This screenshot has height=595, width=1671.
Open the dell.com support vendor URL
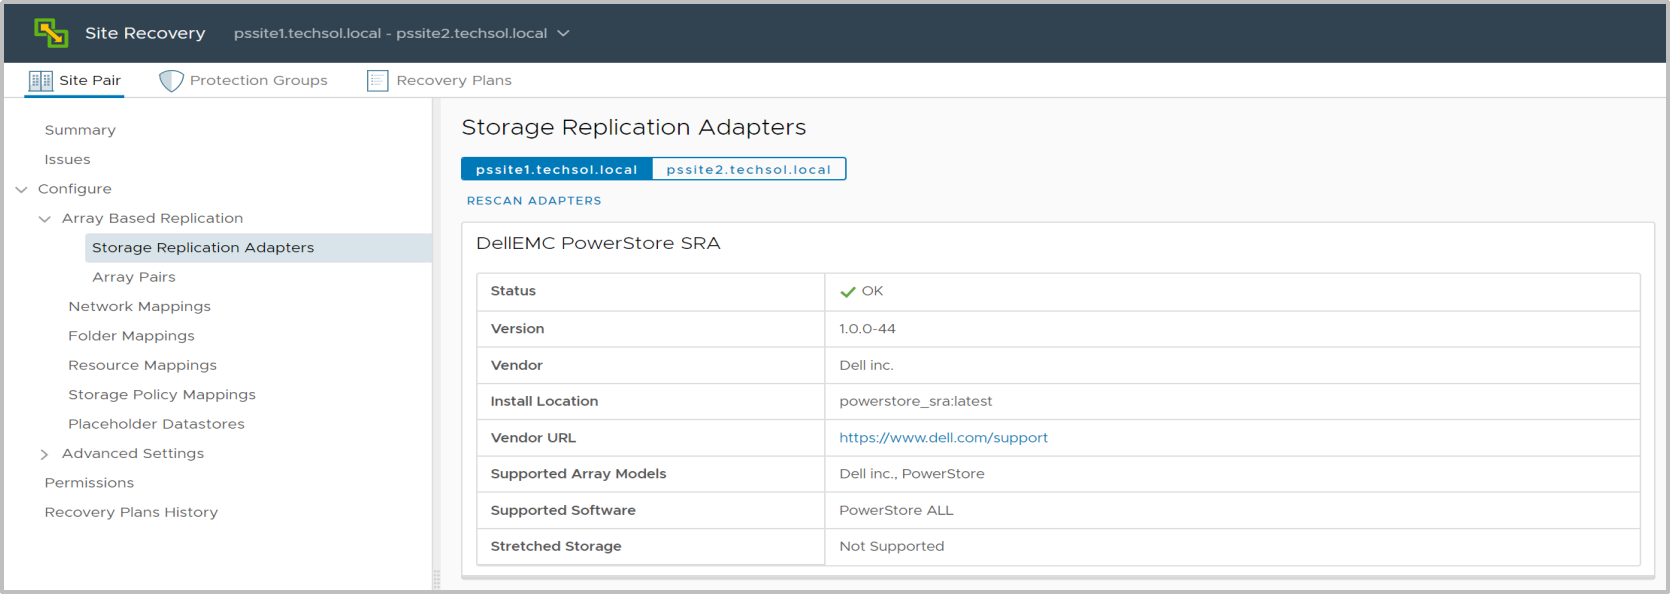[x=943, y=438]
